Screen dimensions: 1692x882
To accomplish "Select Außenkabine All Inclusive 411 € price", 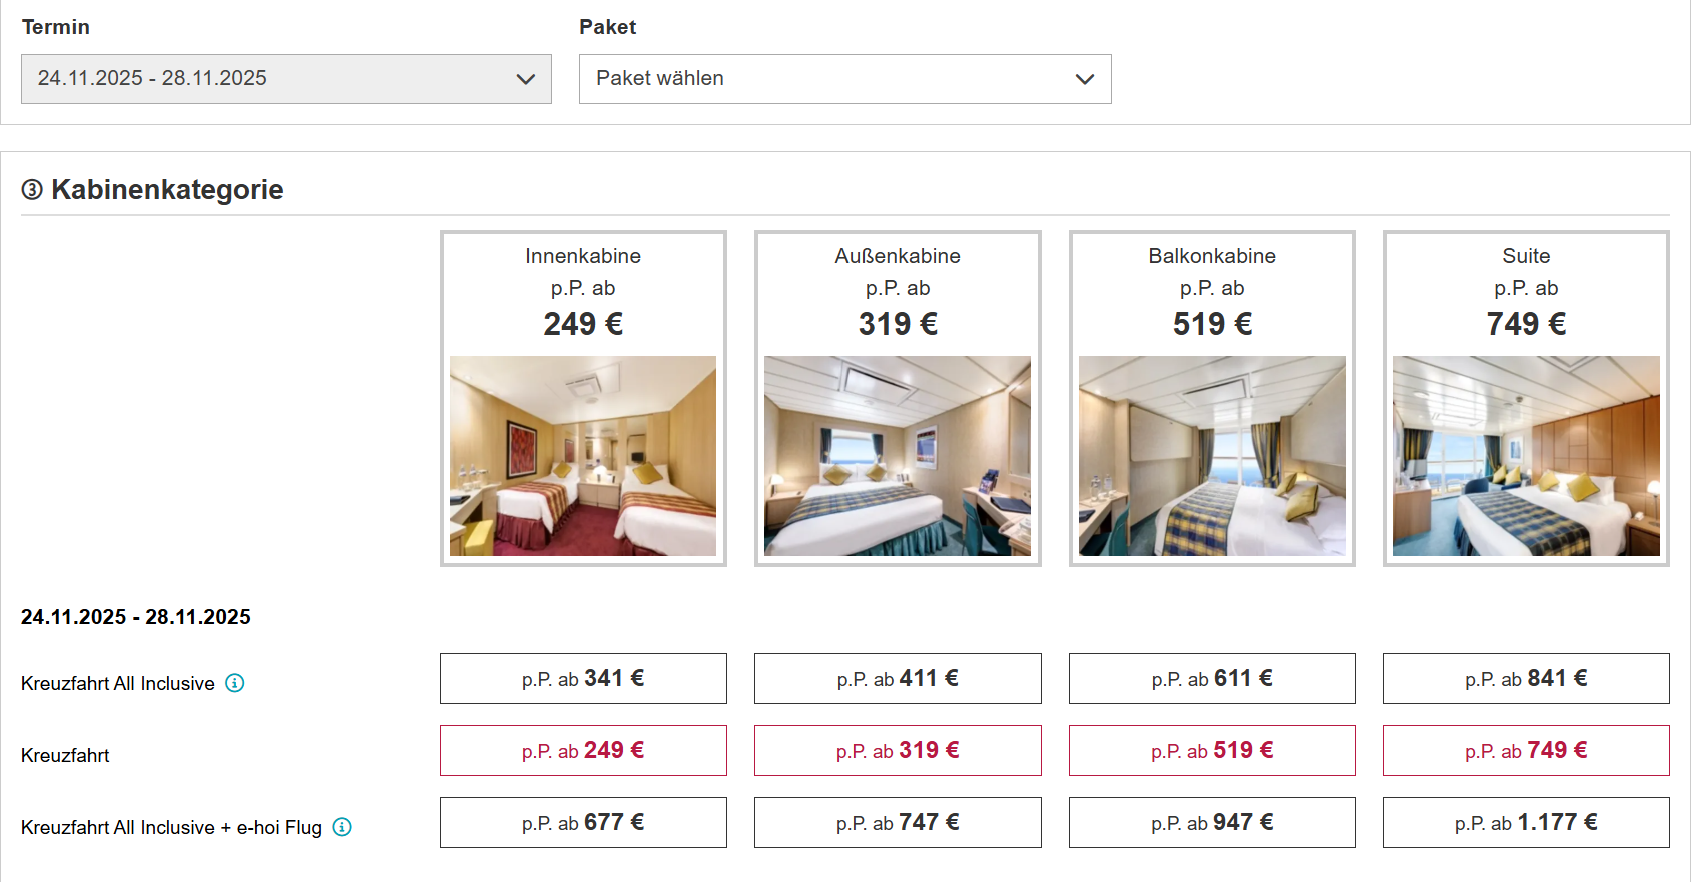I will (898, 679).
